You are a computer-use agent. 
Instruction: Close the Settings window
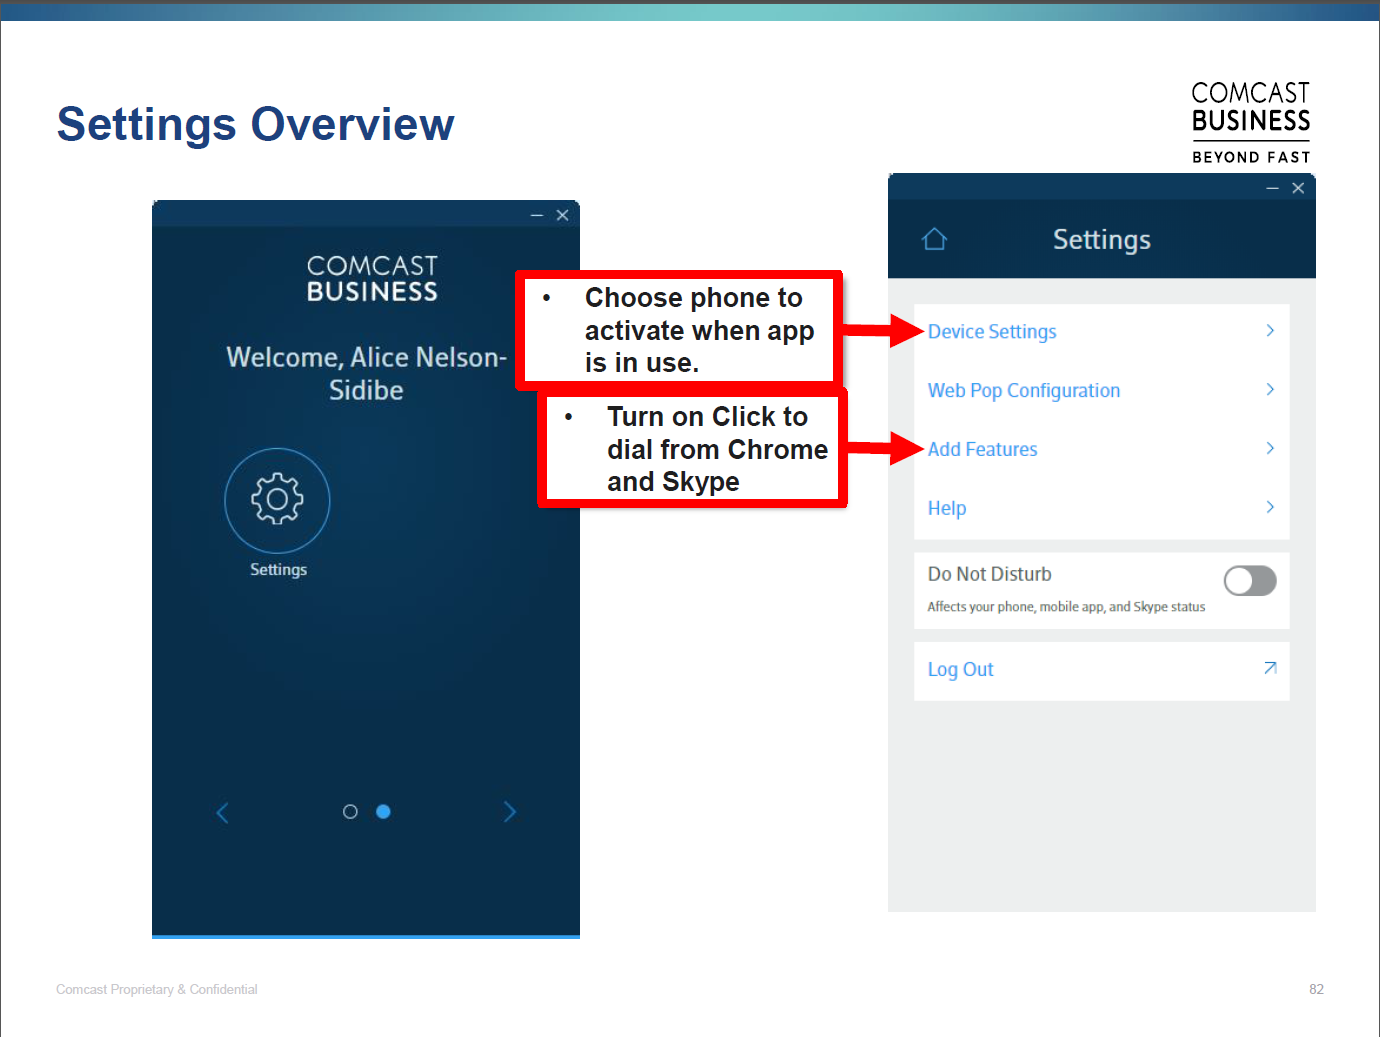coord(1298,188)
